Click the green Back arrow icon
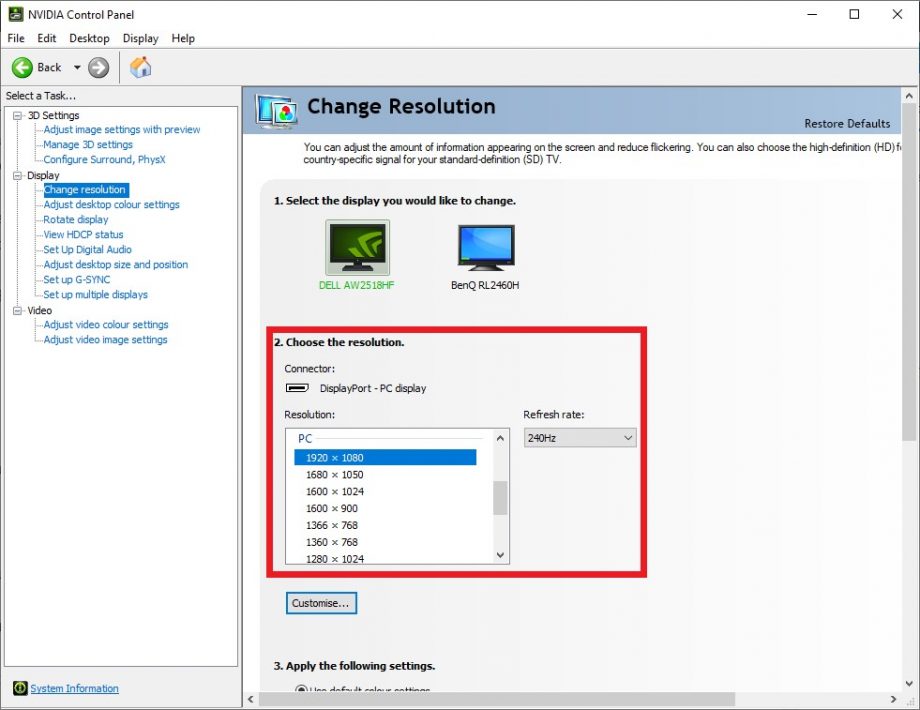The height and width of the screenshot is (710, 920). coord(22,67)
